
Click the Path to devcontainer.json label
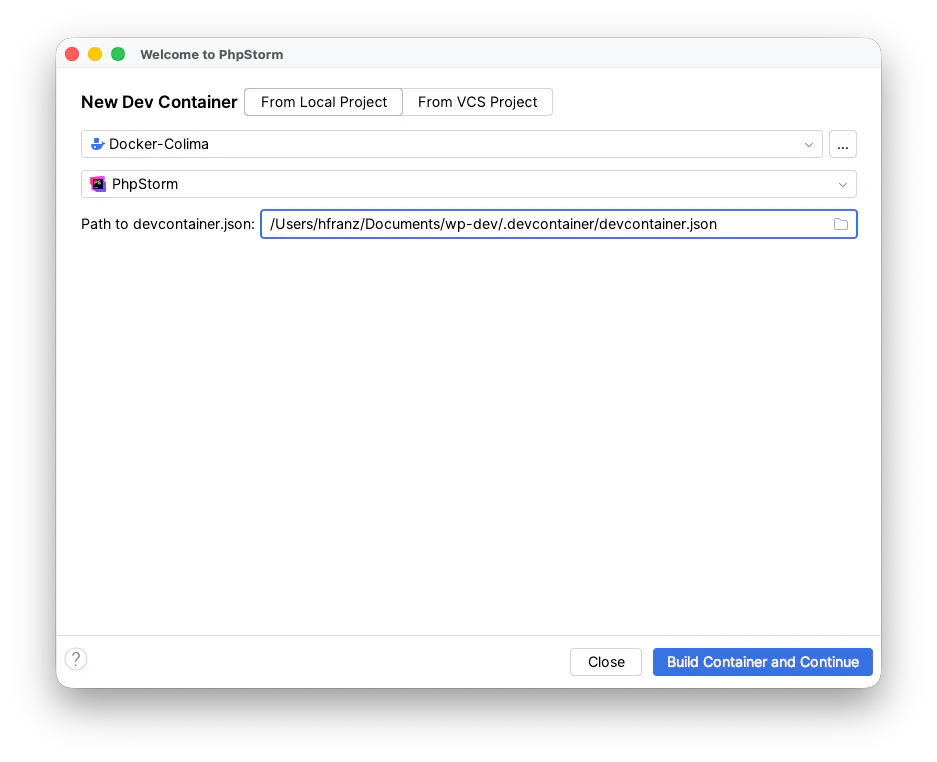[168, 224]
